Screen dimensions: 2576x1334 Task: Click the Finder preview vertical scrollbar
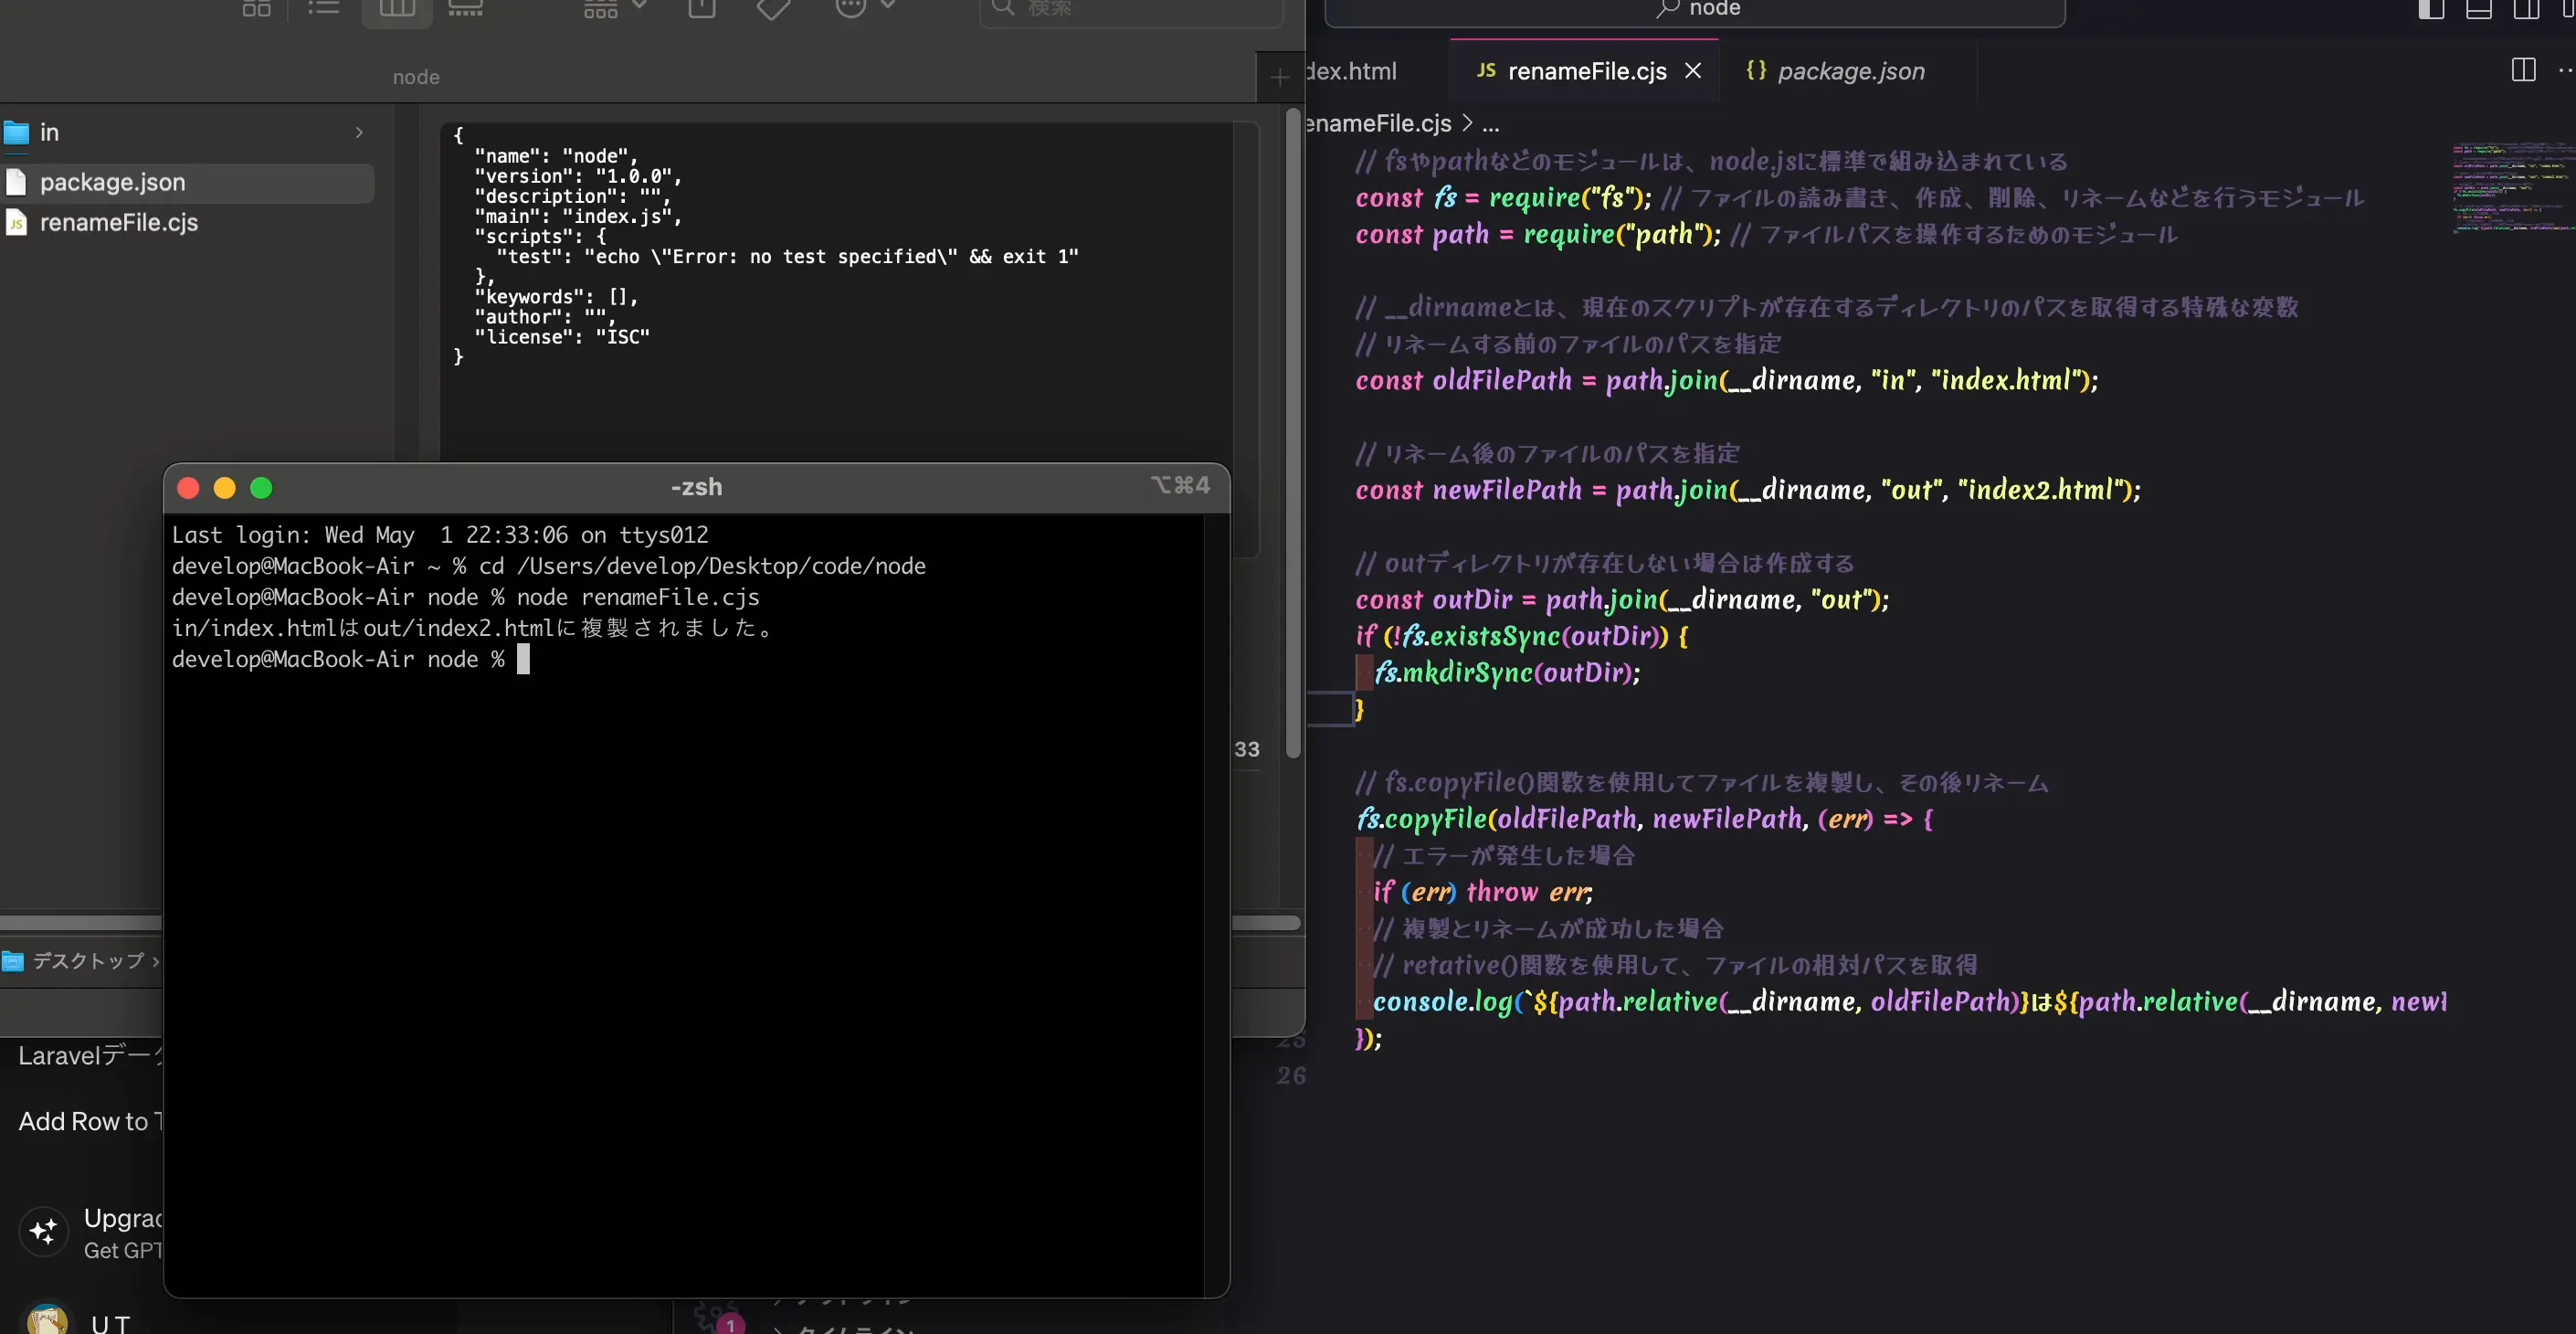pyautogui.click(x=1292, y=432)
